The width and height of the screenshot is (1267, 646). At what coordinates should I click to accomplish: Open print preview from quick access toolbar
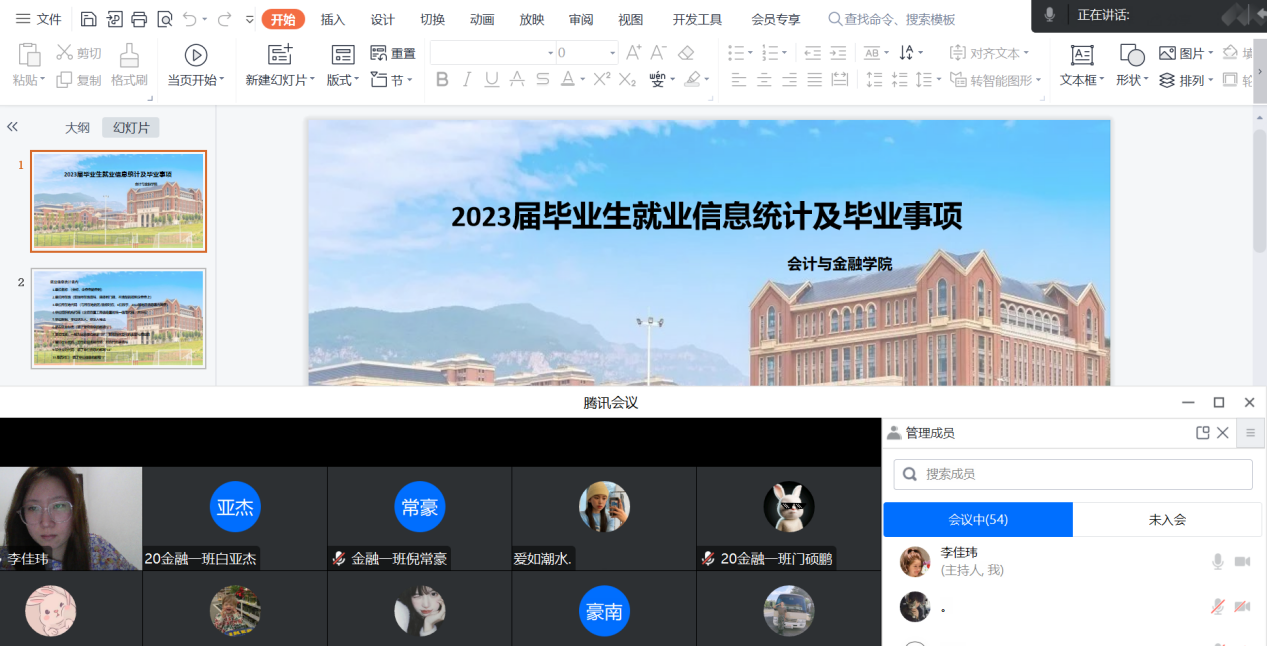click(x=164, y=19)
